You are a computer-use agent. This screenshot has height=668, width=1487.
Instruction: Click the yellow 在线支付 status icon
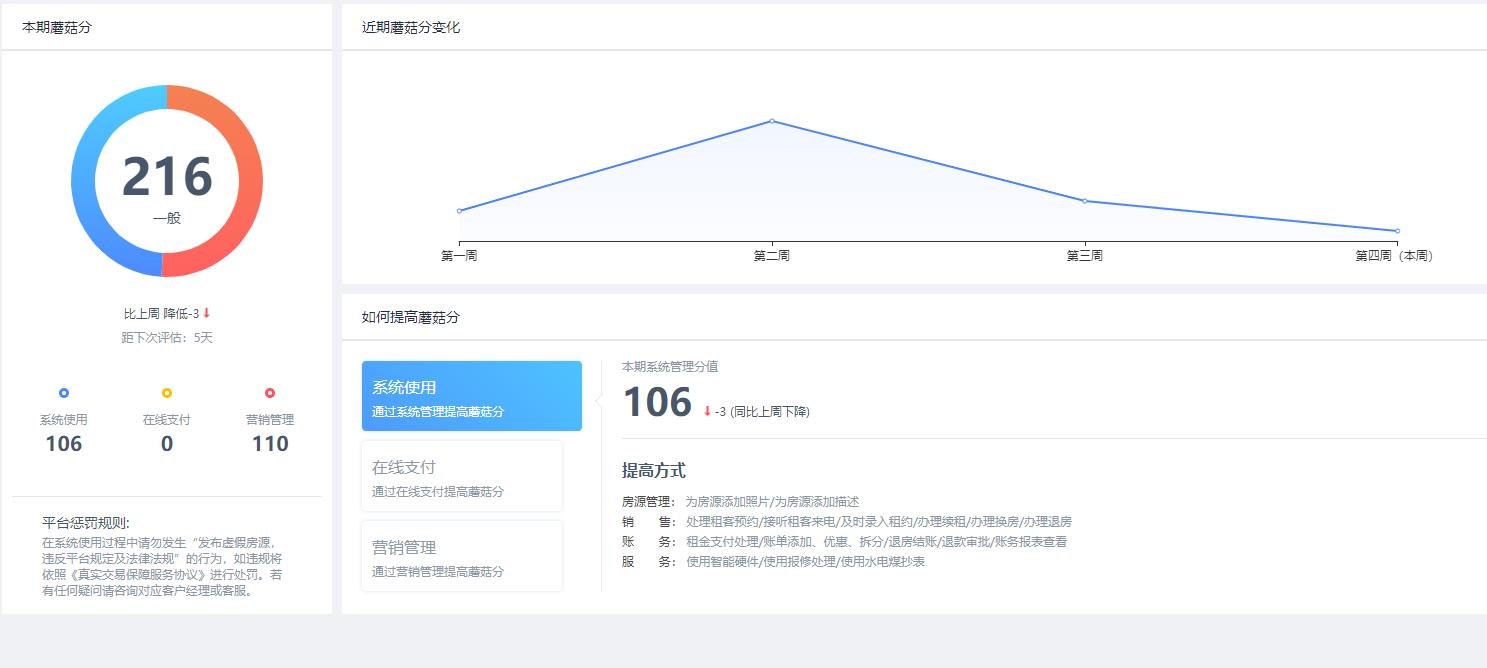(x=166, y=394)
